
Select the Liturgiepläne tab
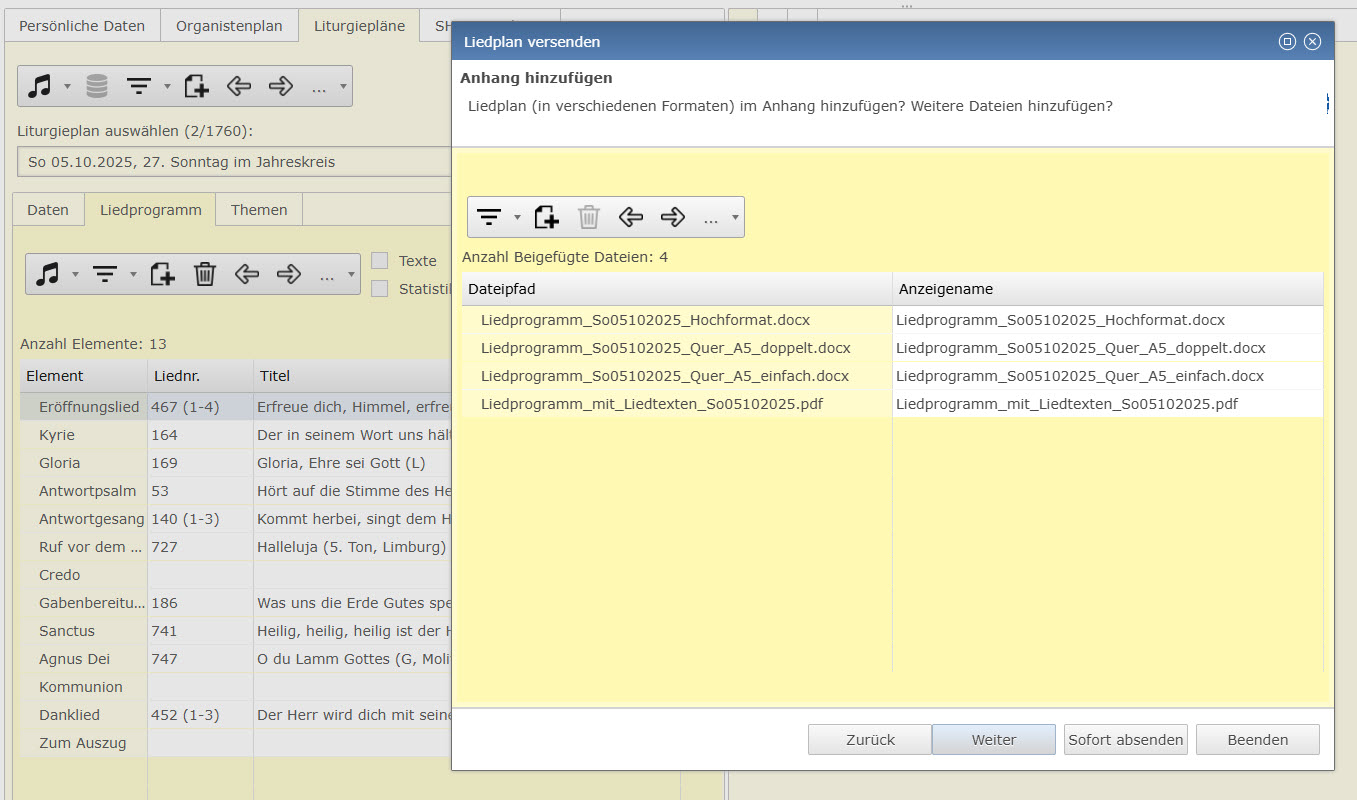tap(359, 26)
